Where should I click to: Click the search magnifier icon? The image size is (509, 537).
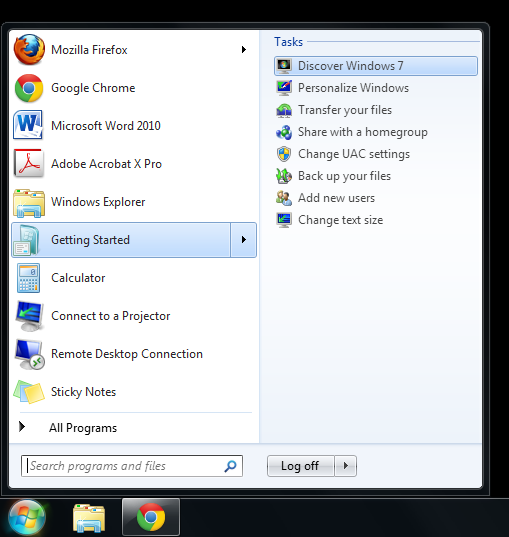[x=230, y=466]
